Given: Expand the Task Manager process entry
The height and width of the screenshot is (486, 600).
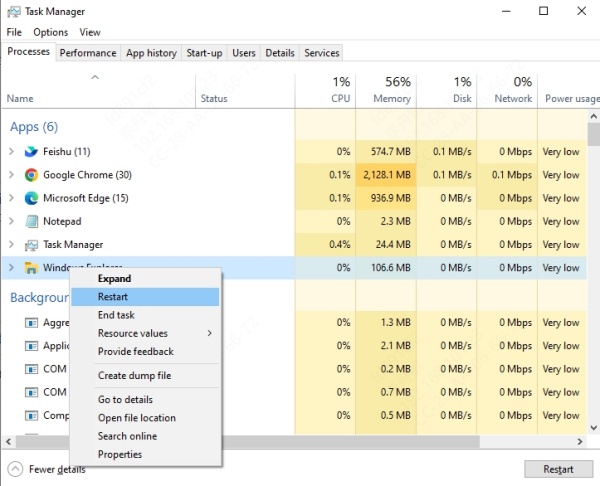Looking at the screenshot, I should pyautogui.click(x=11, y=245).
